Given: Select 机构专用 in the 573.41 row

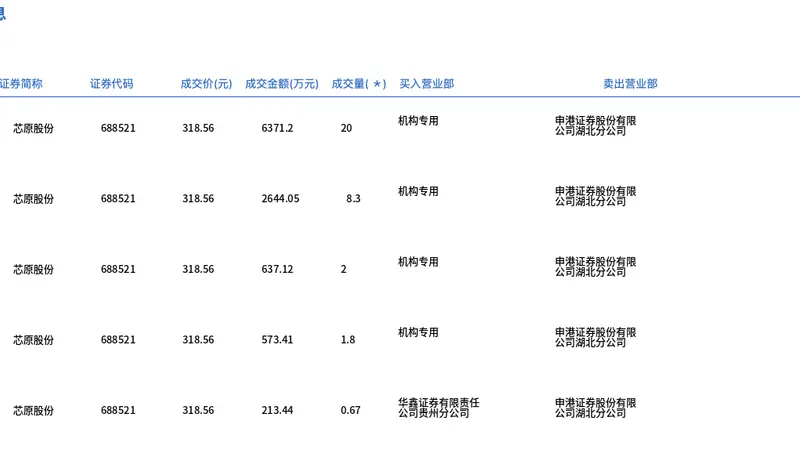Looking at the screenshot, I should [418, 332].
